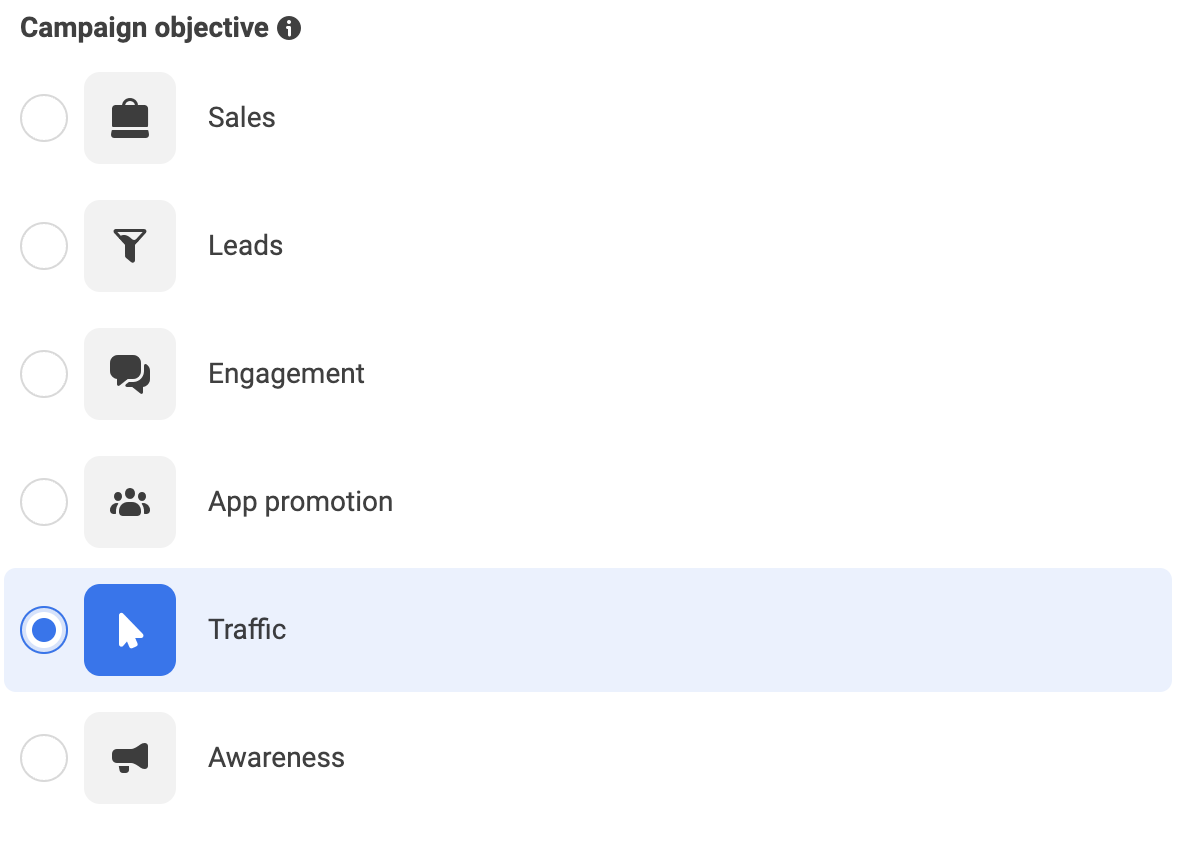Select the Sales radio button

[44, 118]
